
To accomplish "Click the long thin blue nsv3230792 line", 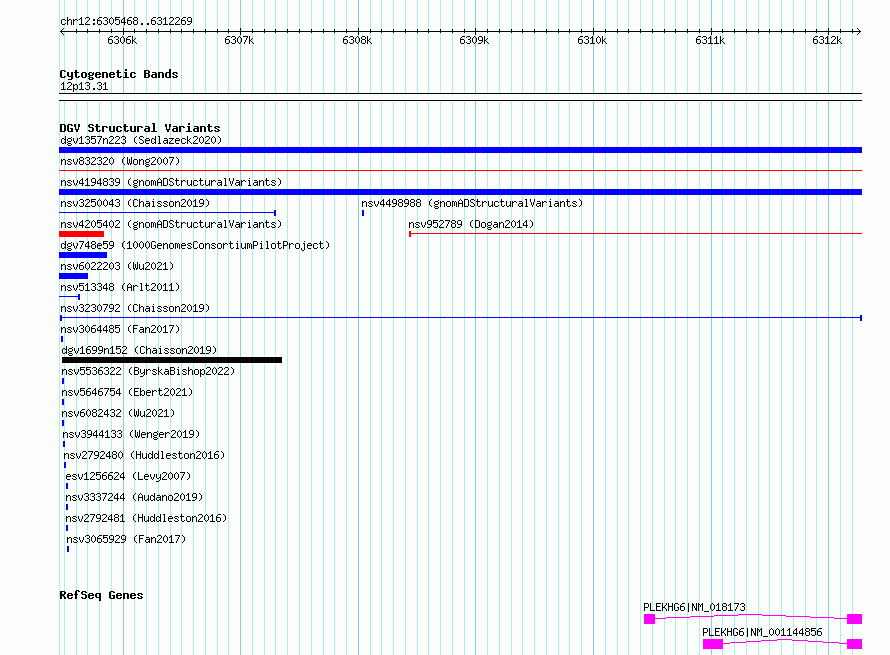I will [x=461, y=318].
